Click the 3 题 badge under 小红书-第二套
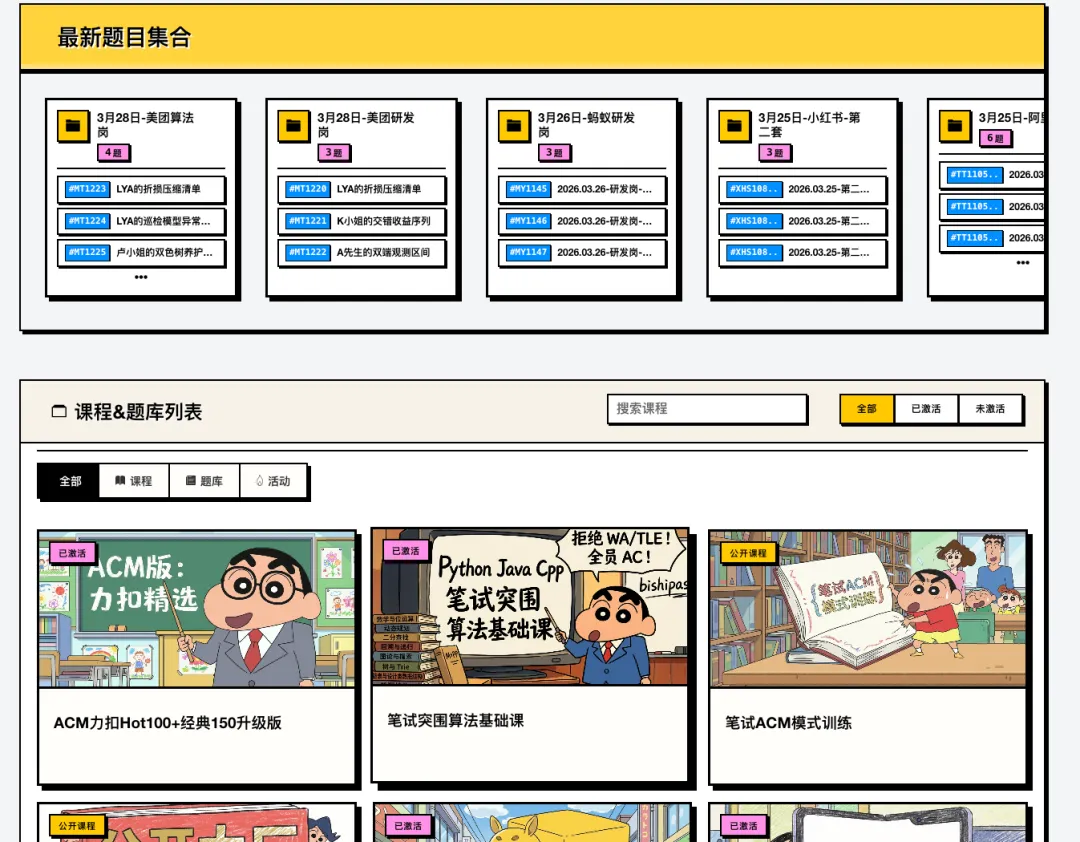1080x842 pixels. pyautogui.click(x=775, y=153)
